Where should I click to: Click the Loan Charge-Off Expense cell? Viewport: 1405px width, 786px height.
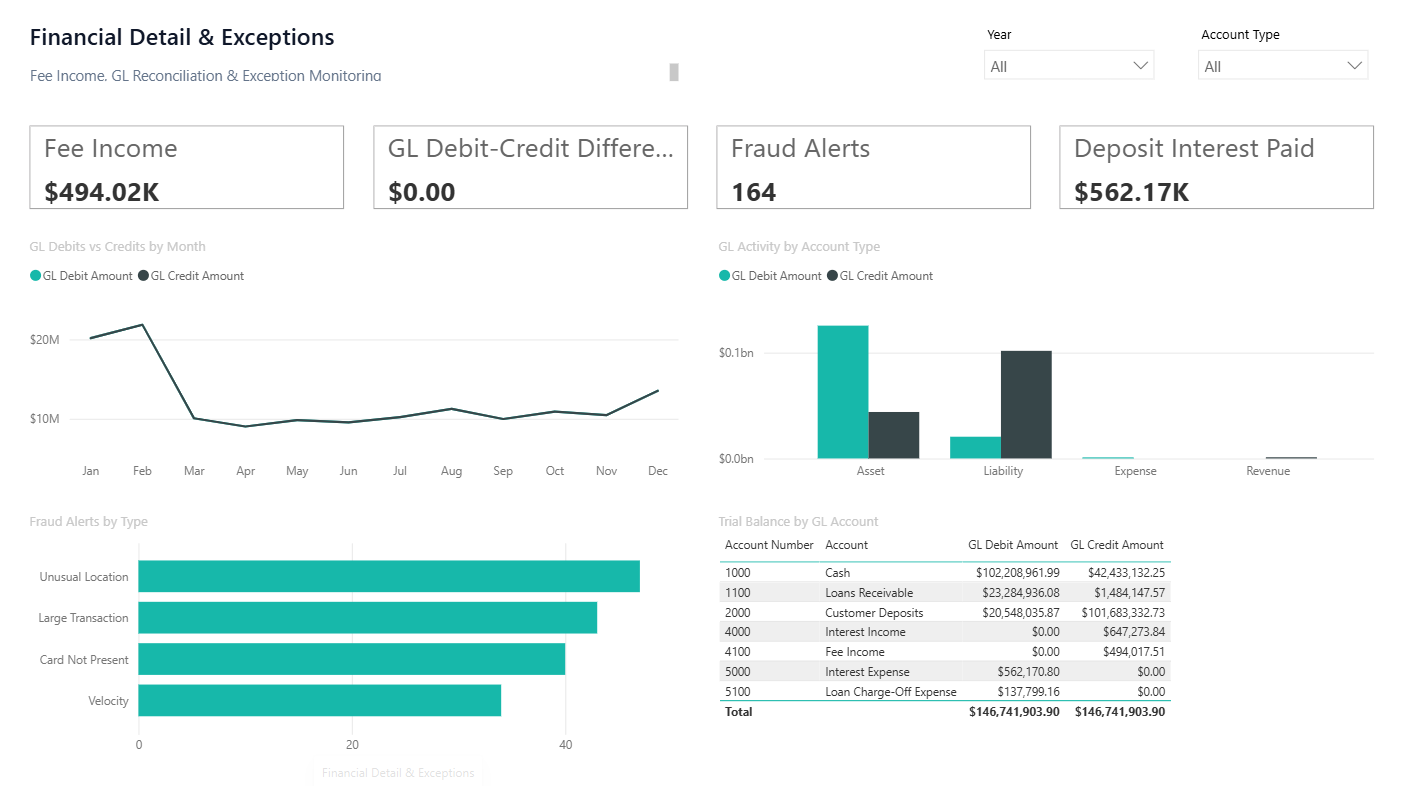(x=891, y=692)
